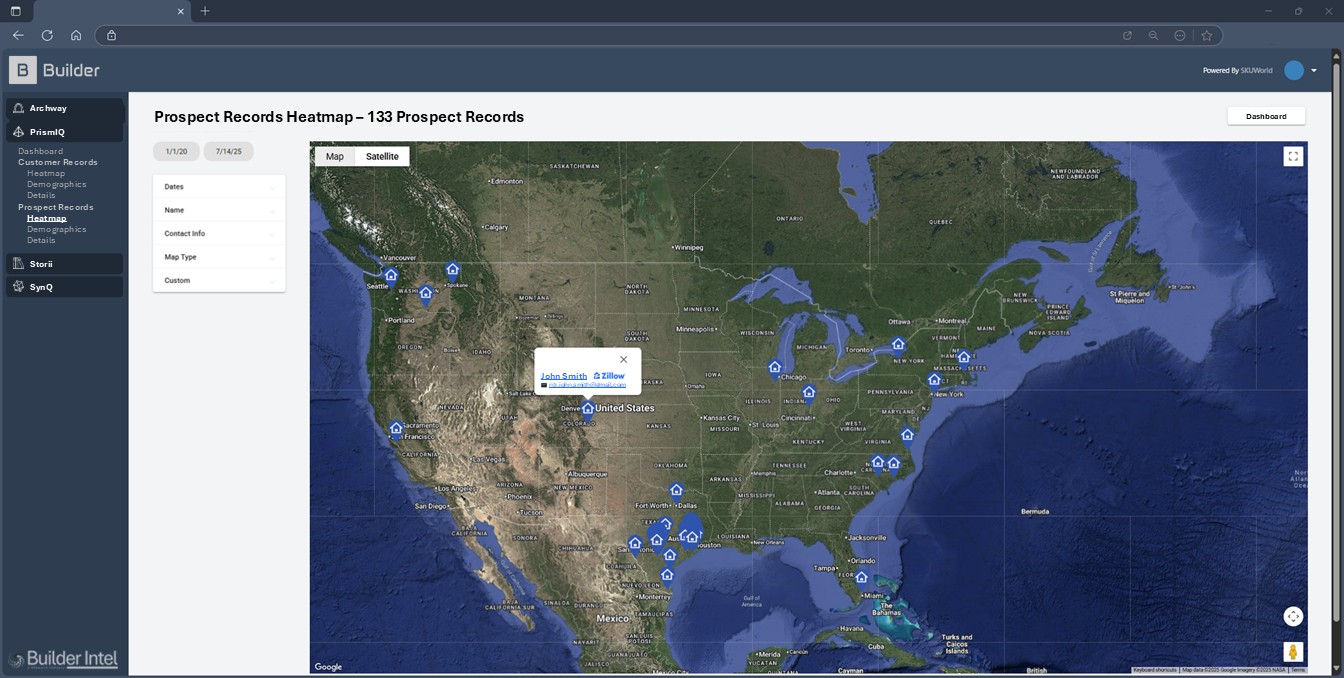
Task: Click the browser refresh icon
Action: coord(47,35)
